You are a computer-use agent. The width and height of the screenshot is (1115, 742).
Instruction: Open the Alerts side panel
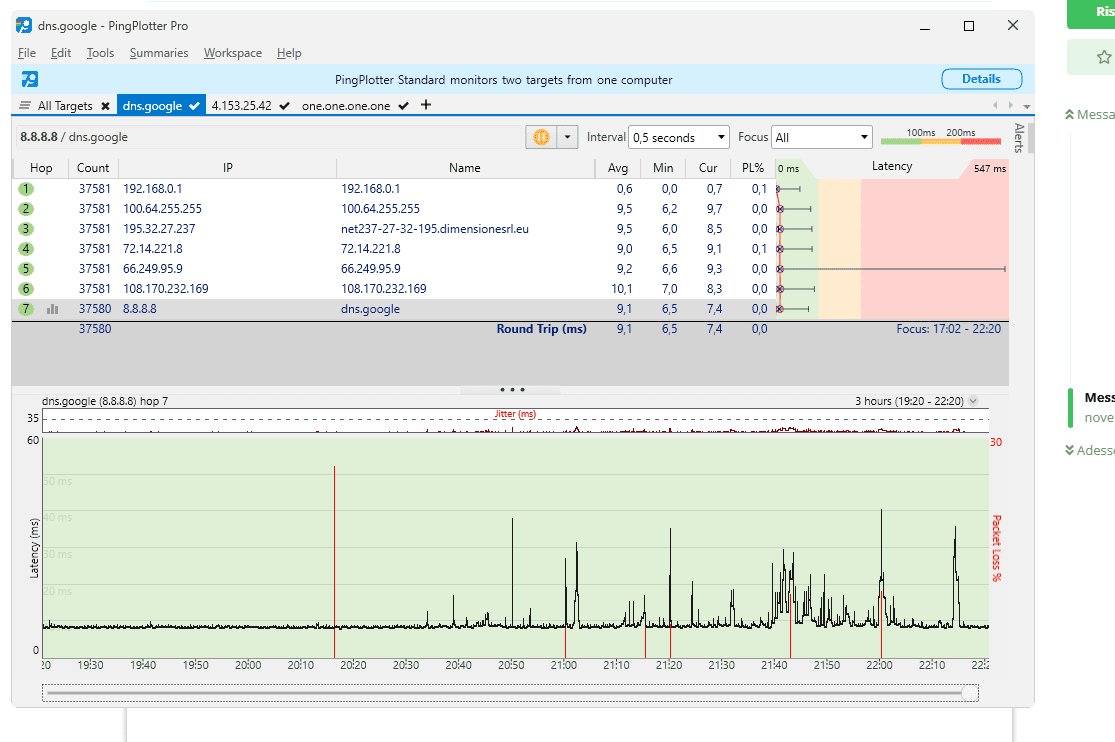click(1019, 136)
